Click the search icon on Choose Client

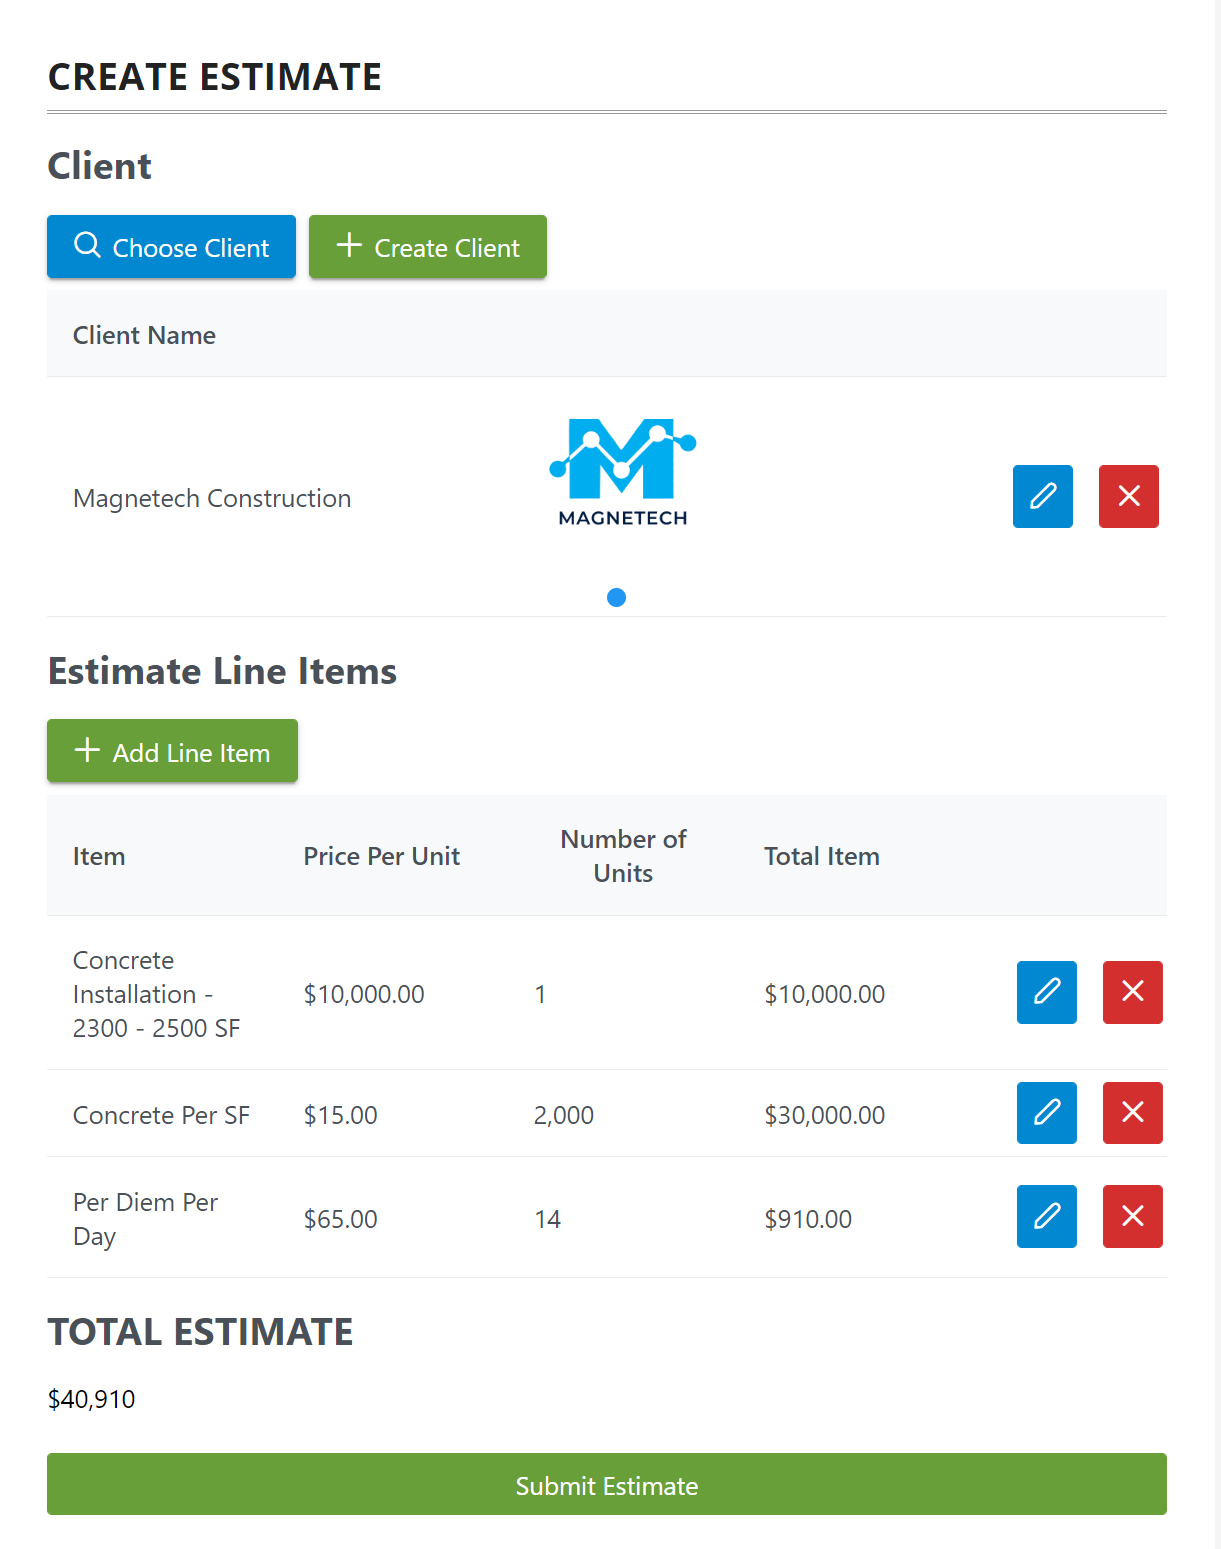click(87, 246)
